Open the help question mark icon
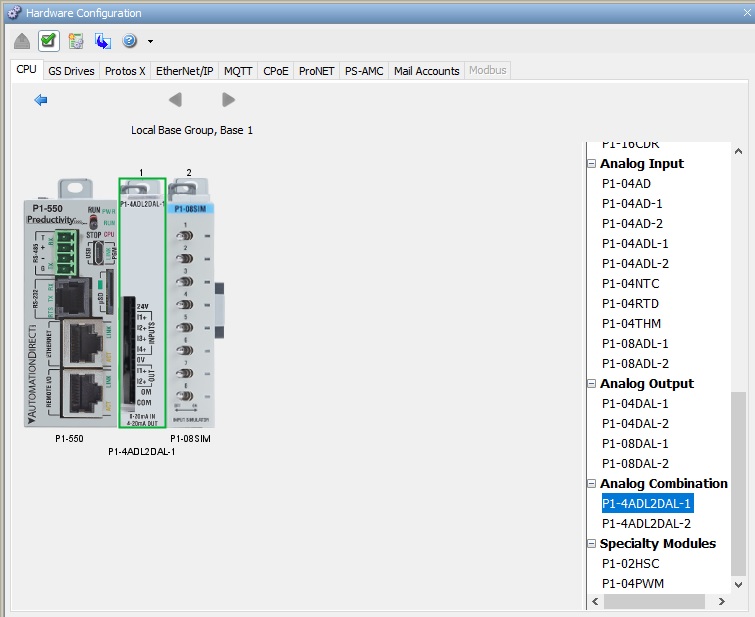Screen dimensions: 755x617 point(130,41)
